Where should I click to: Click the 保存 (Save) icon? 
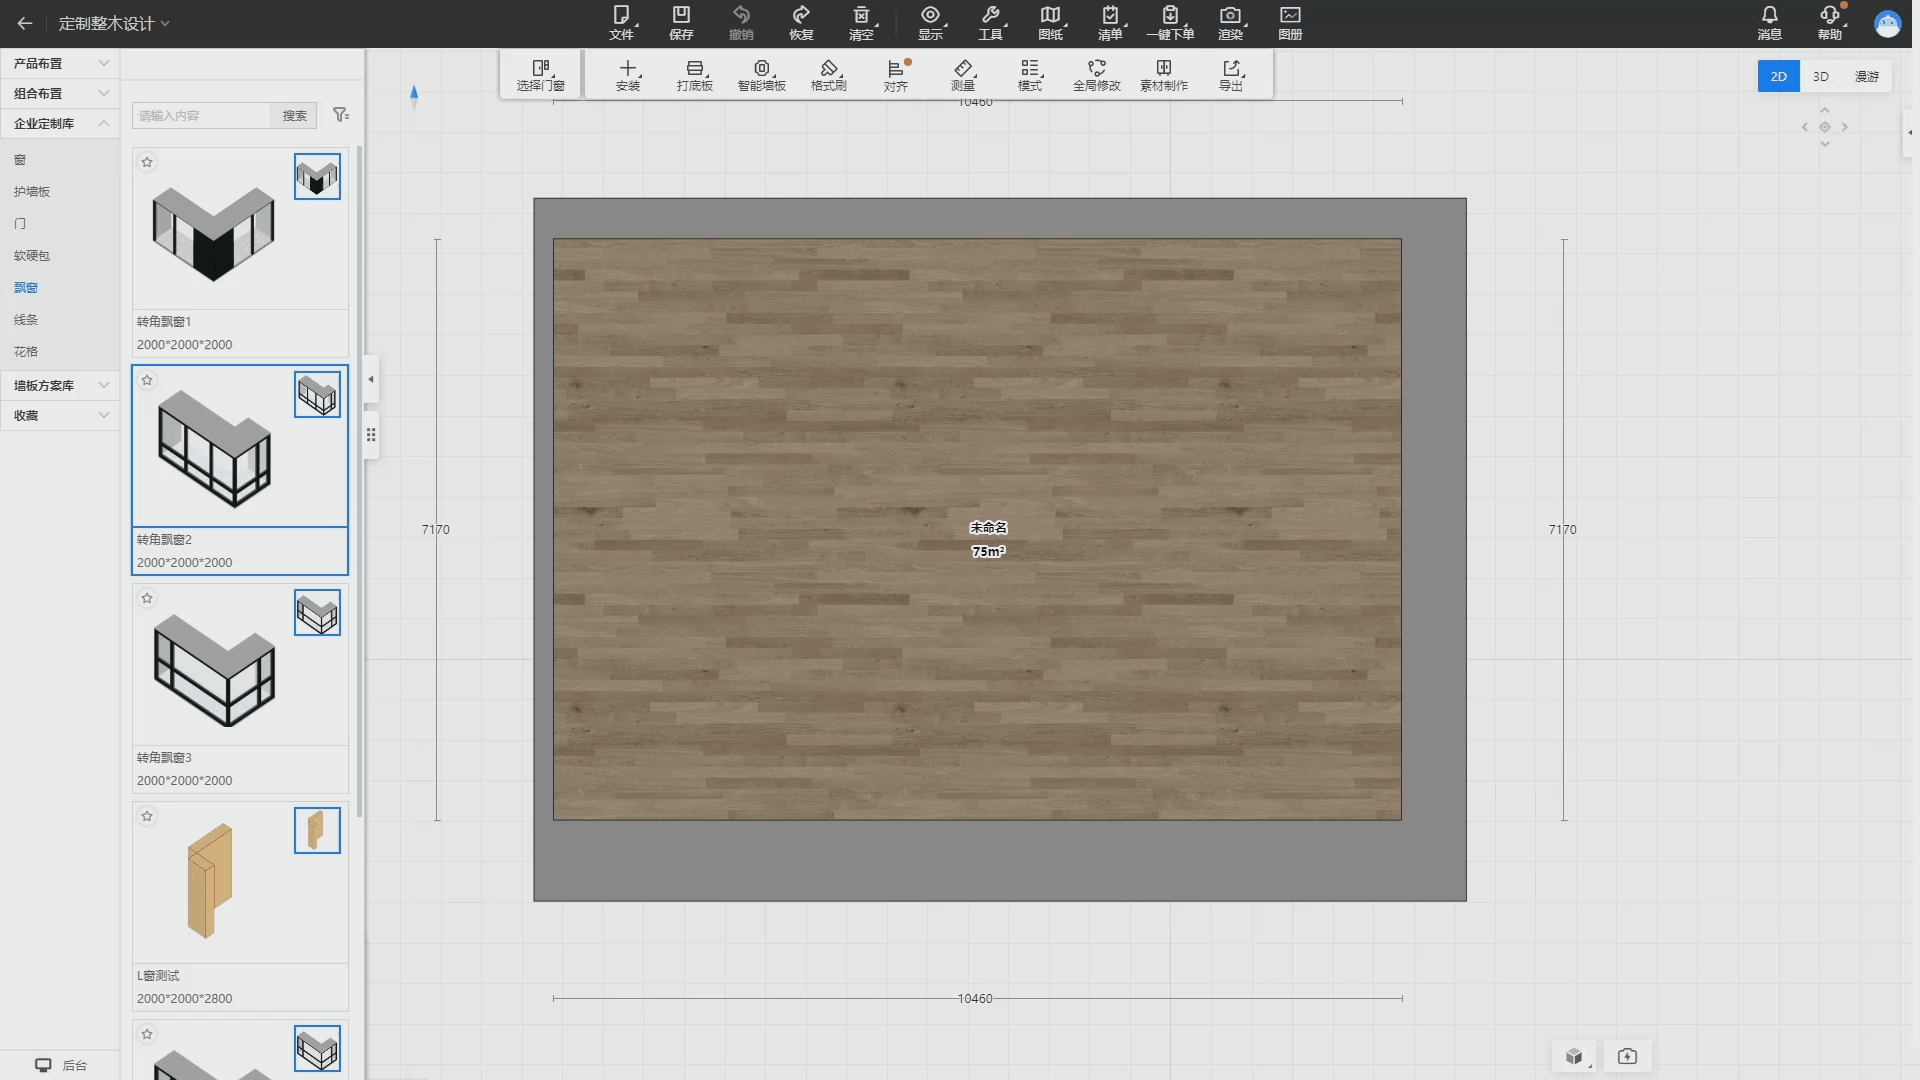(681, 22)
